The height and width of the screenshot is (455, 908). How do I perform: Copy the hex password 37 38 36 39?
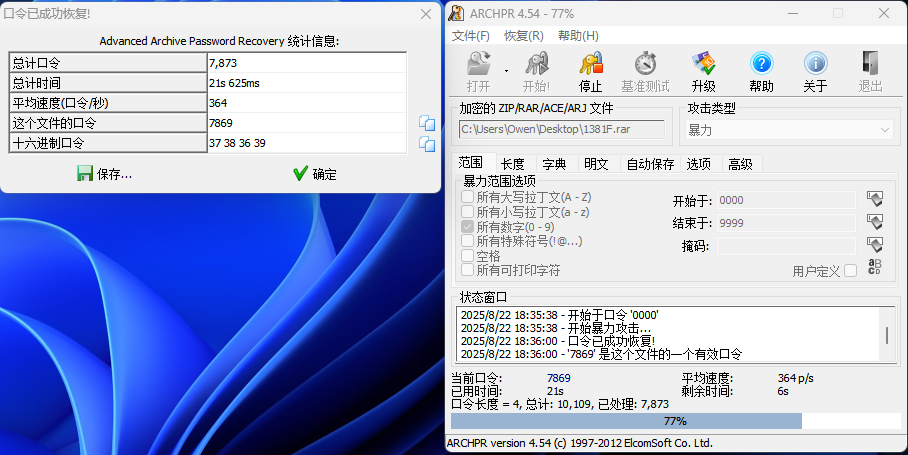pyautogui.click(x=427, y=143)
